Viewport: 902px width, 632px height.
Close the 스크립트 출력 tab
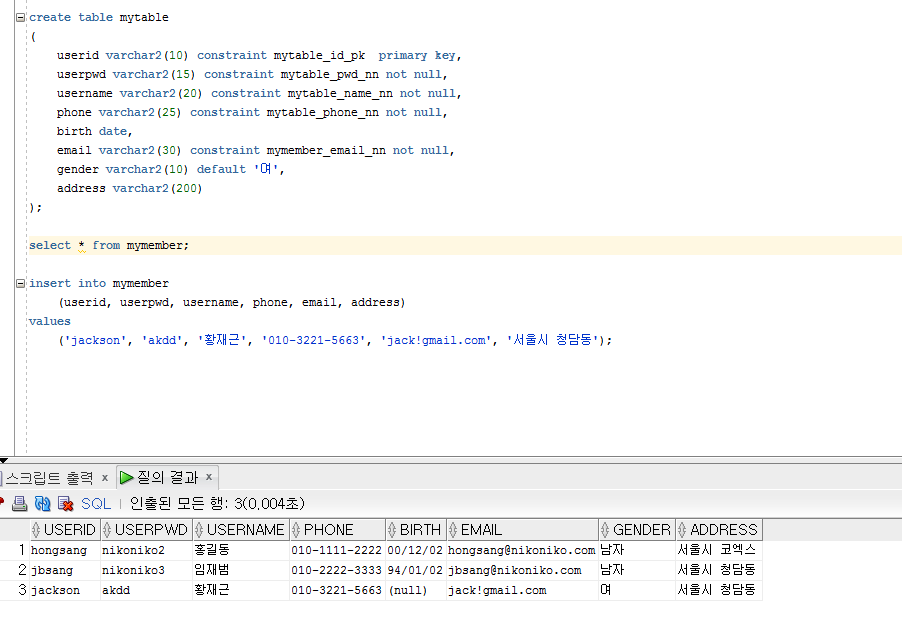click(x=105, y=477)
